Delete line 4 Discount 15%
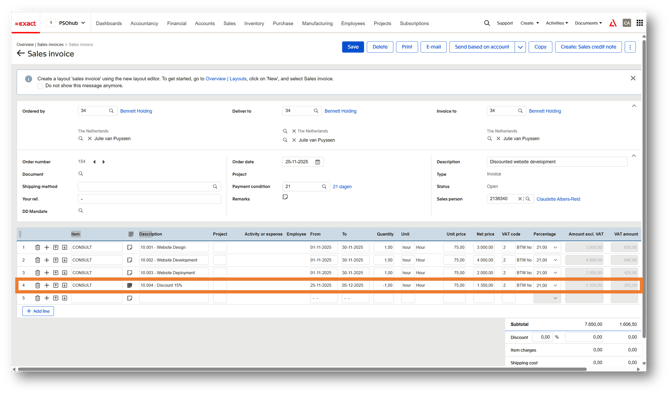The image size is (670, 395). [x=38, y=285]
